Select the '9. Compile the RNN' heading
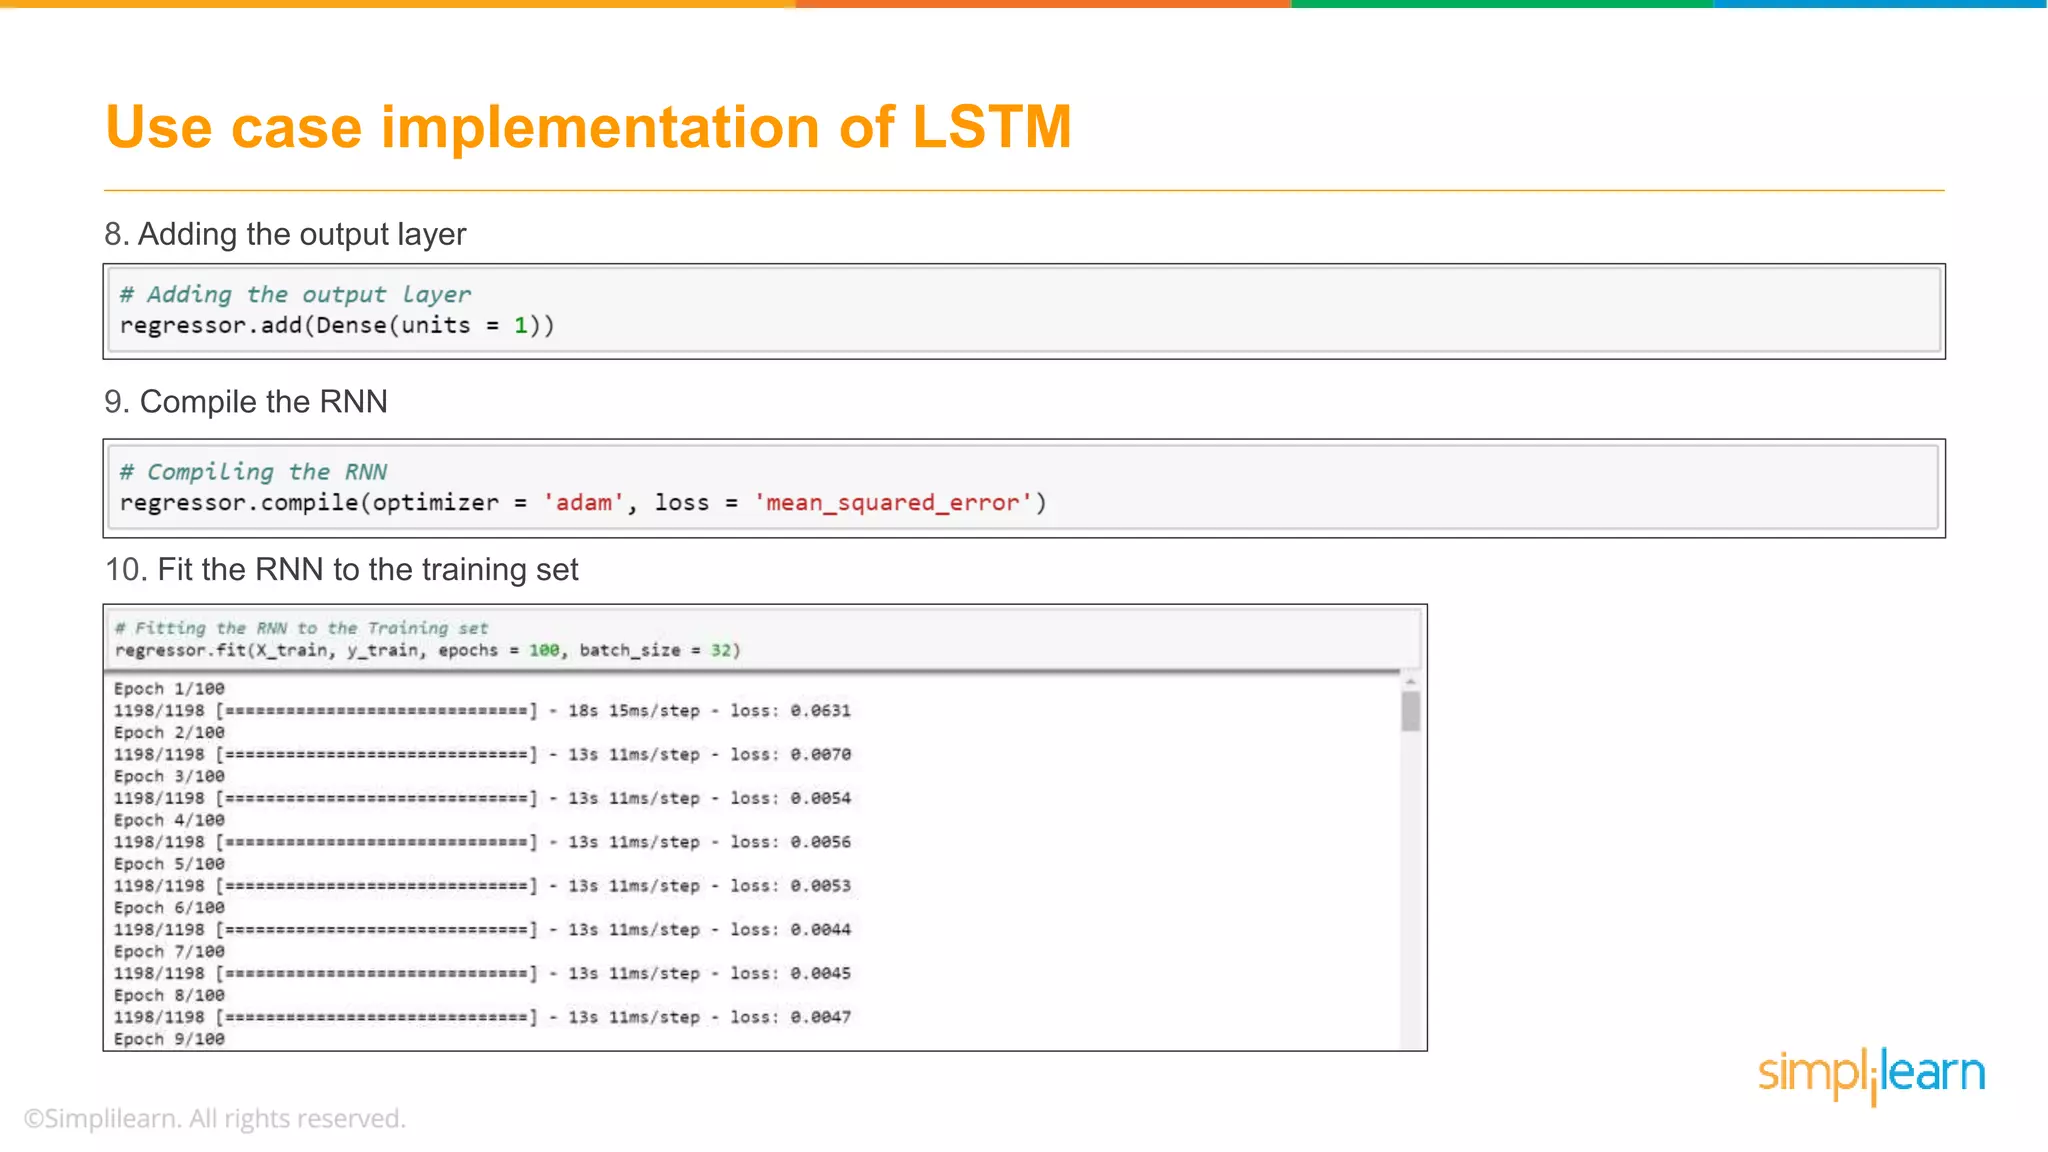 tap(246, 402)
